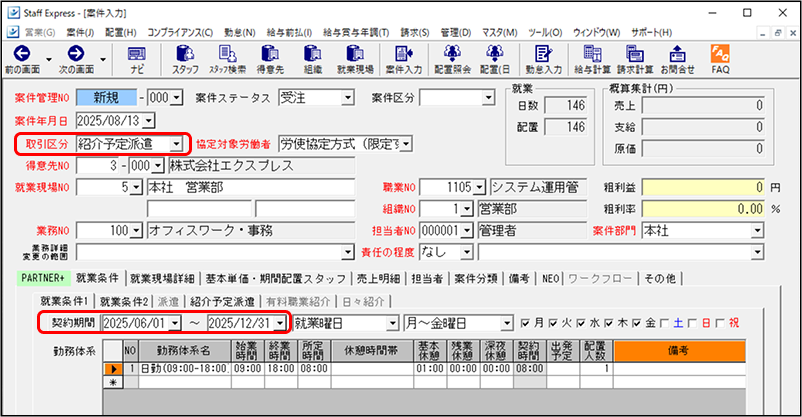Screen dimensions: 802x417
Task: Open the 案件区分 dropdown
Action: pos(488,97)
